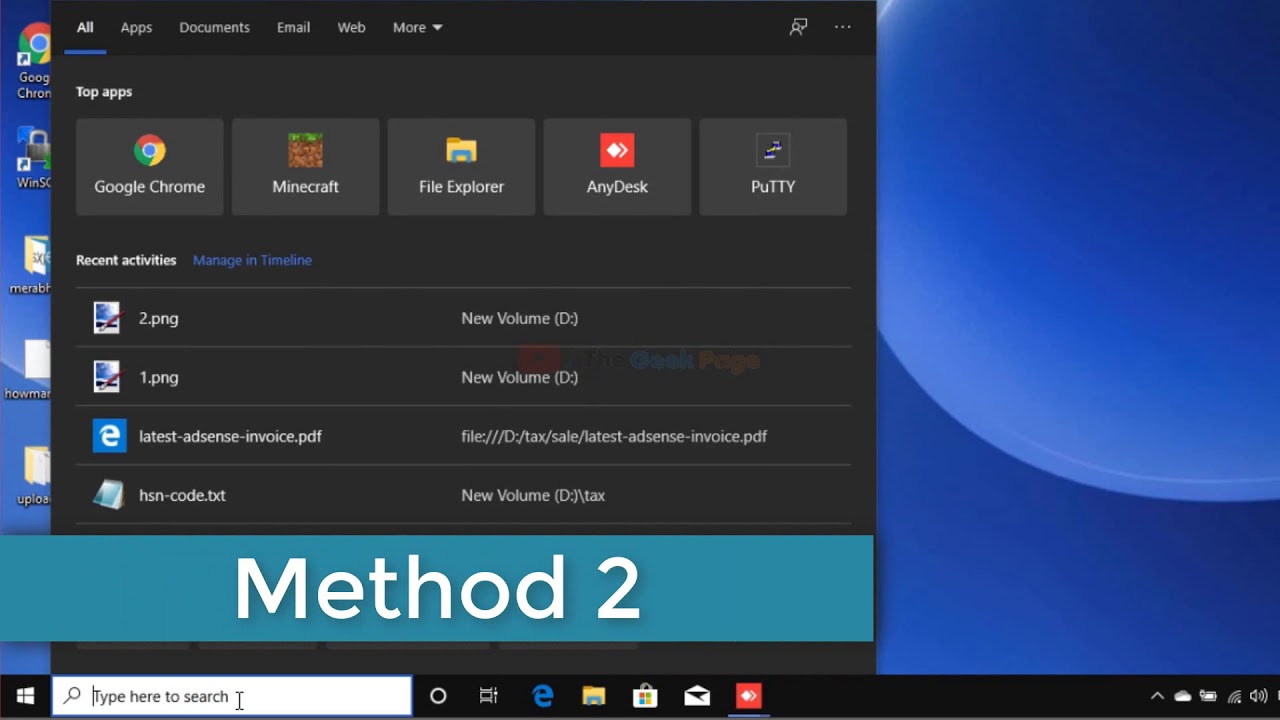Open PuTTY from Top apps
Screen dimensions: 1280x720
(773, 167)
